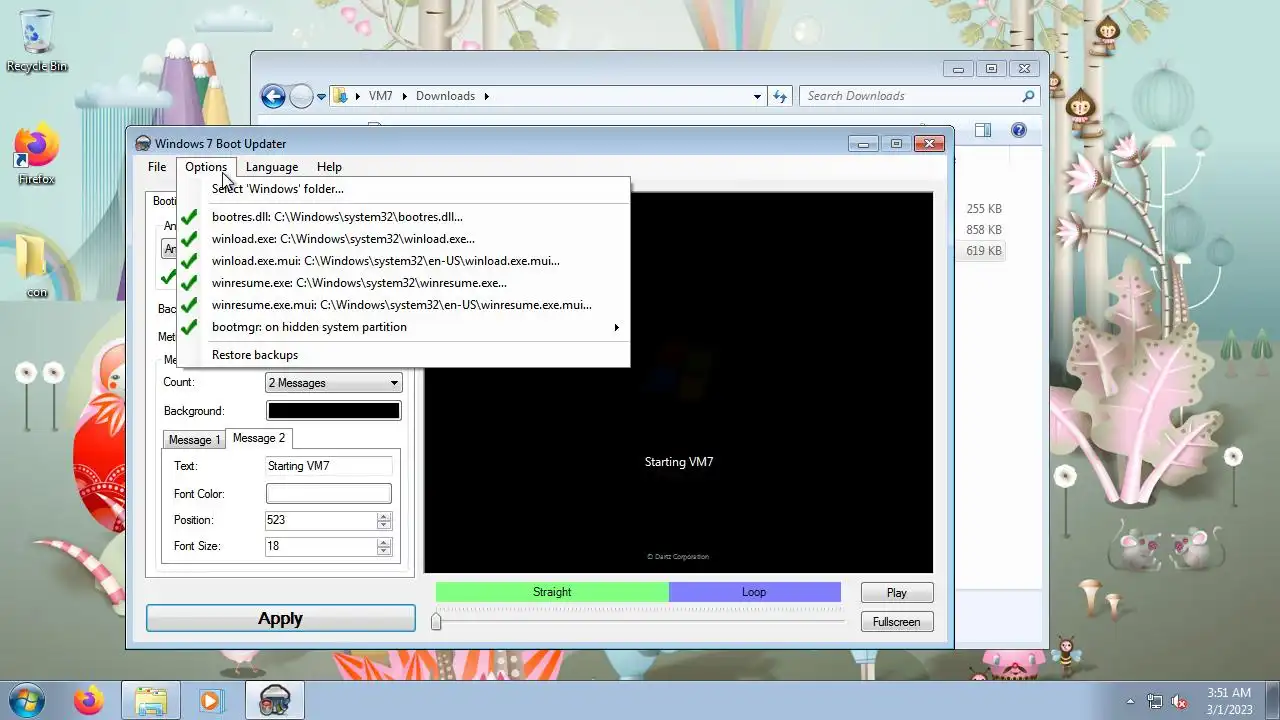The image size is (1280, 720).
Task: Decrease Font Size with down arrow
Action: click(x=384, y=551)
